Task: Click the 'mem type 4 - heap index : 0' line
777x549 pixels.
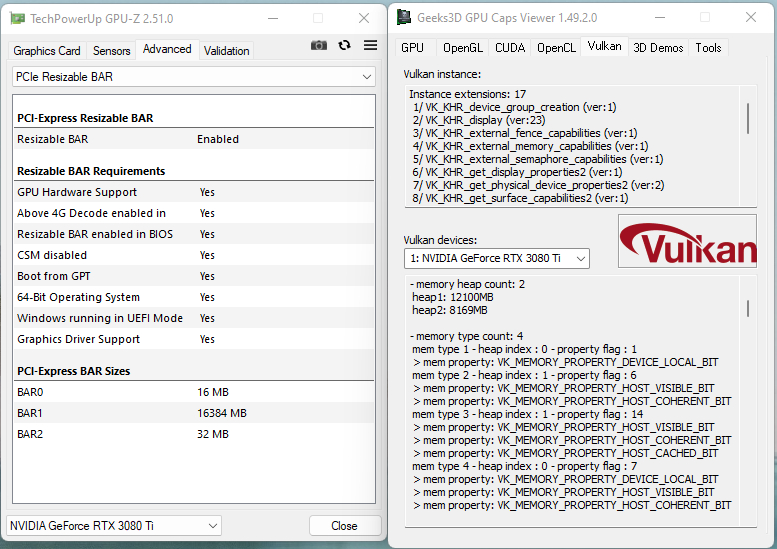Action: [x=524, y=466]
